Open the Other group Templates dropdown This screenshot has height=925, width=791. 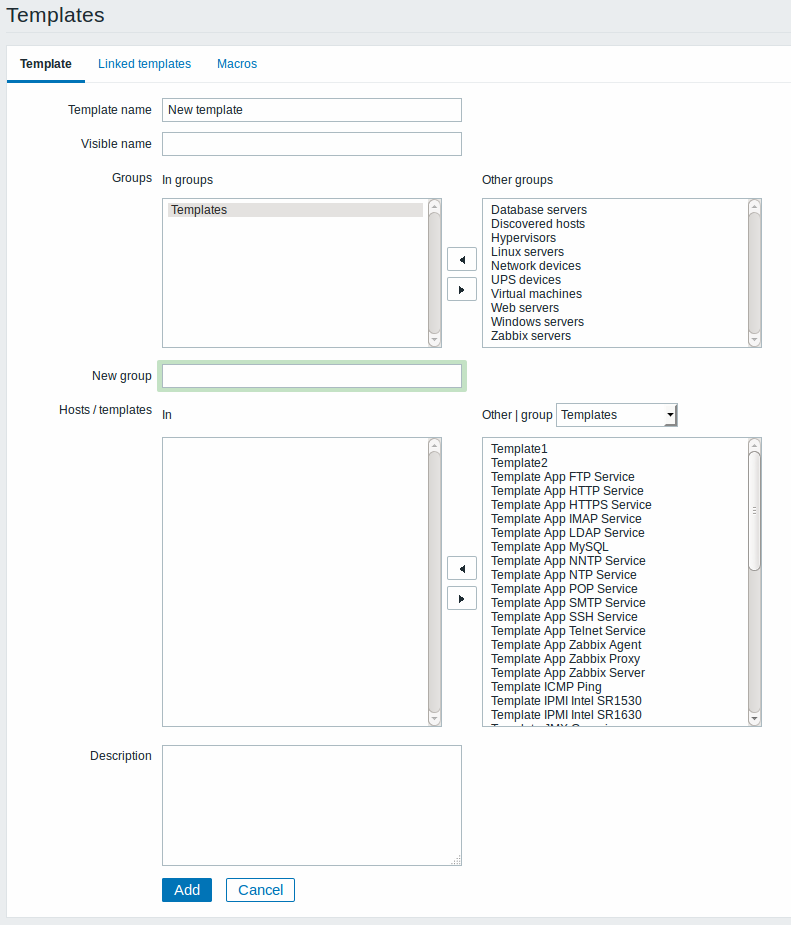pyautogui.click(x=616, y=415)
